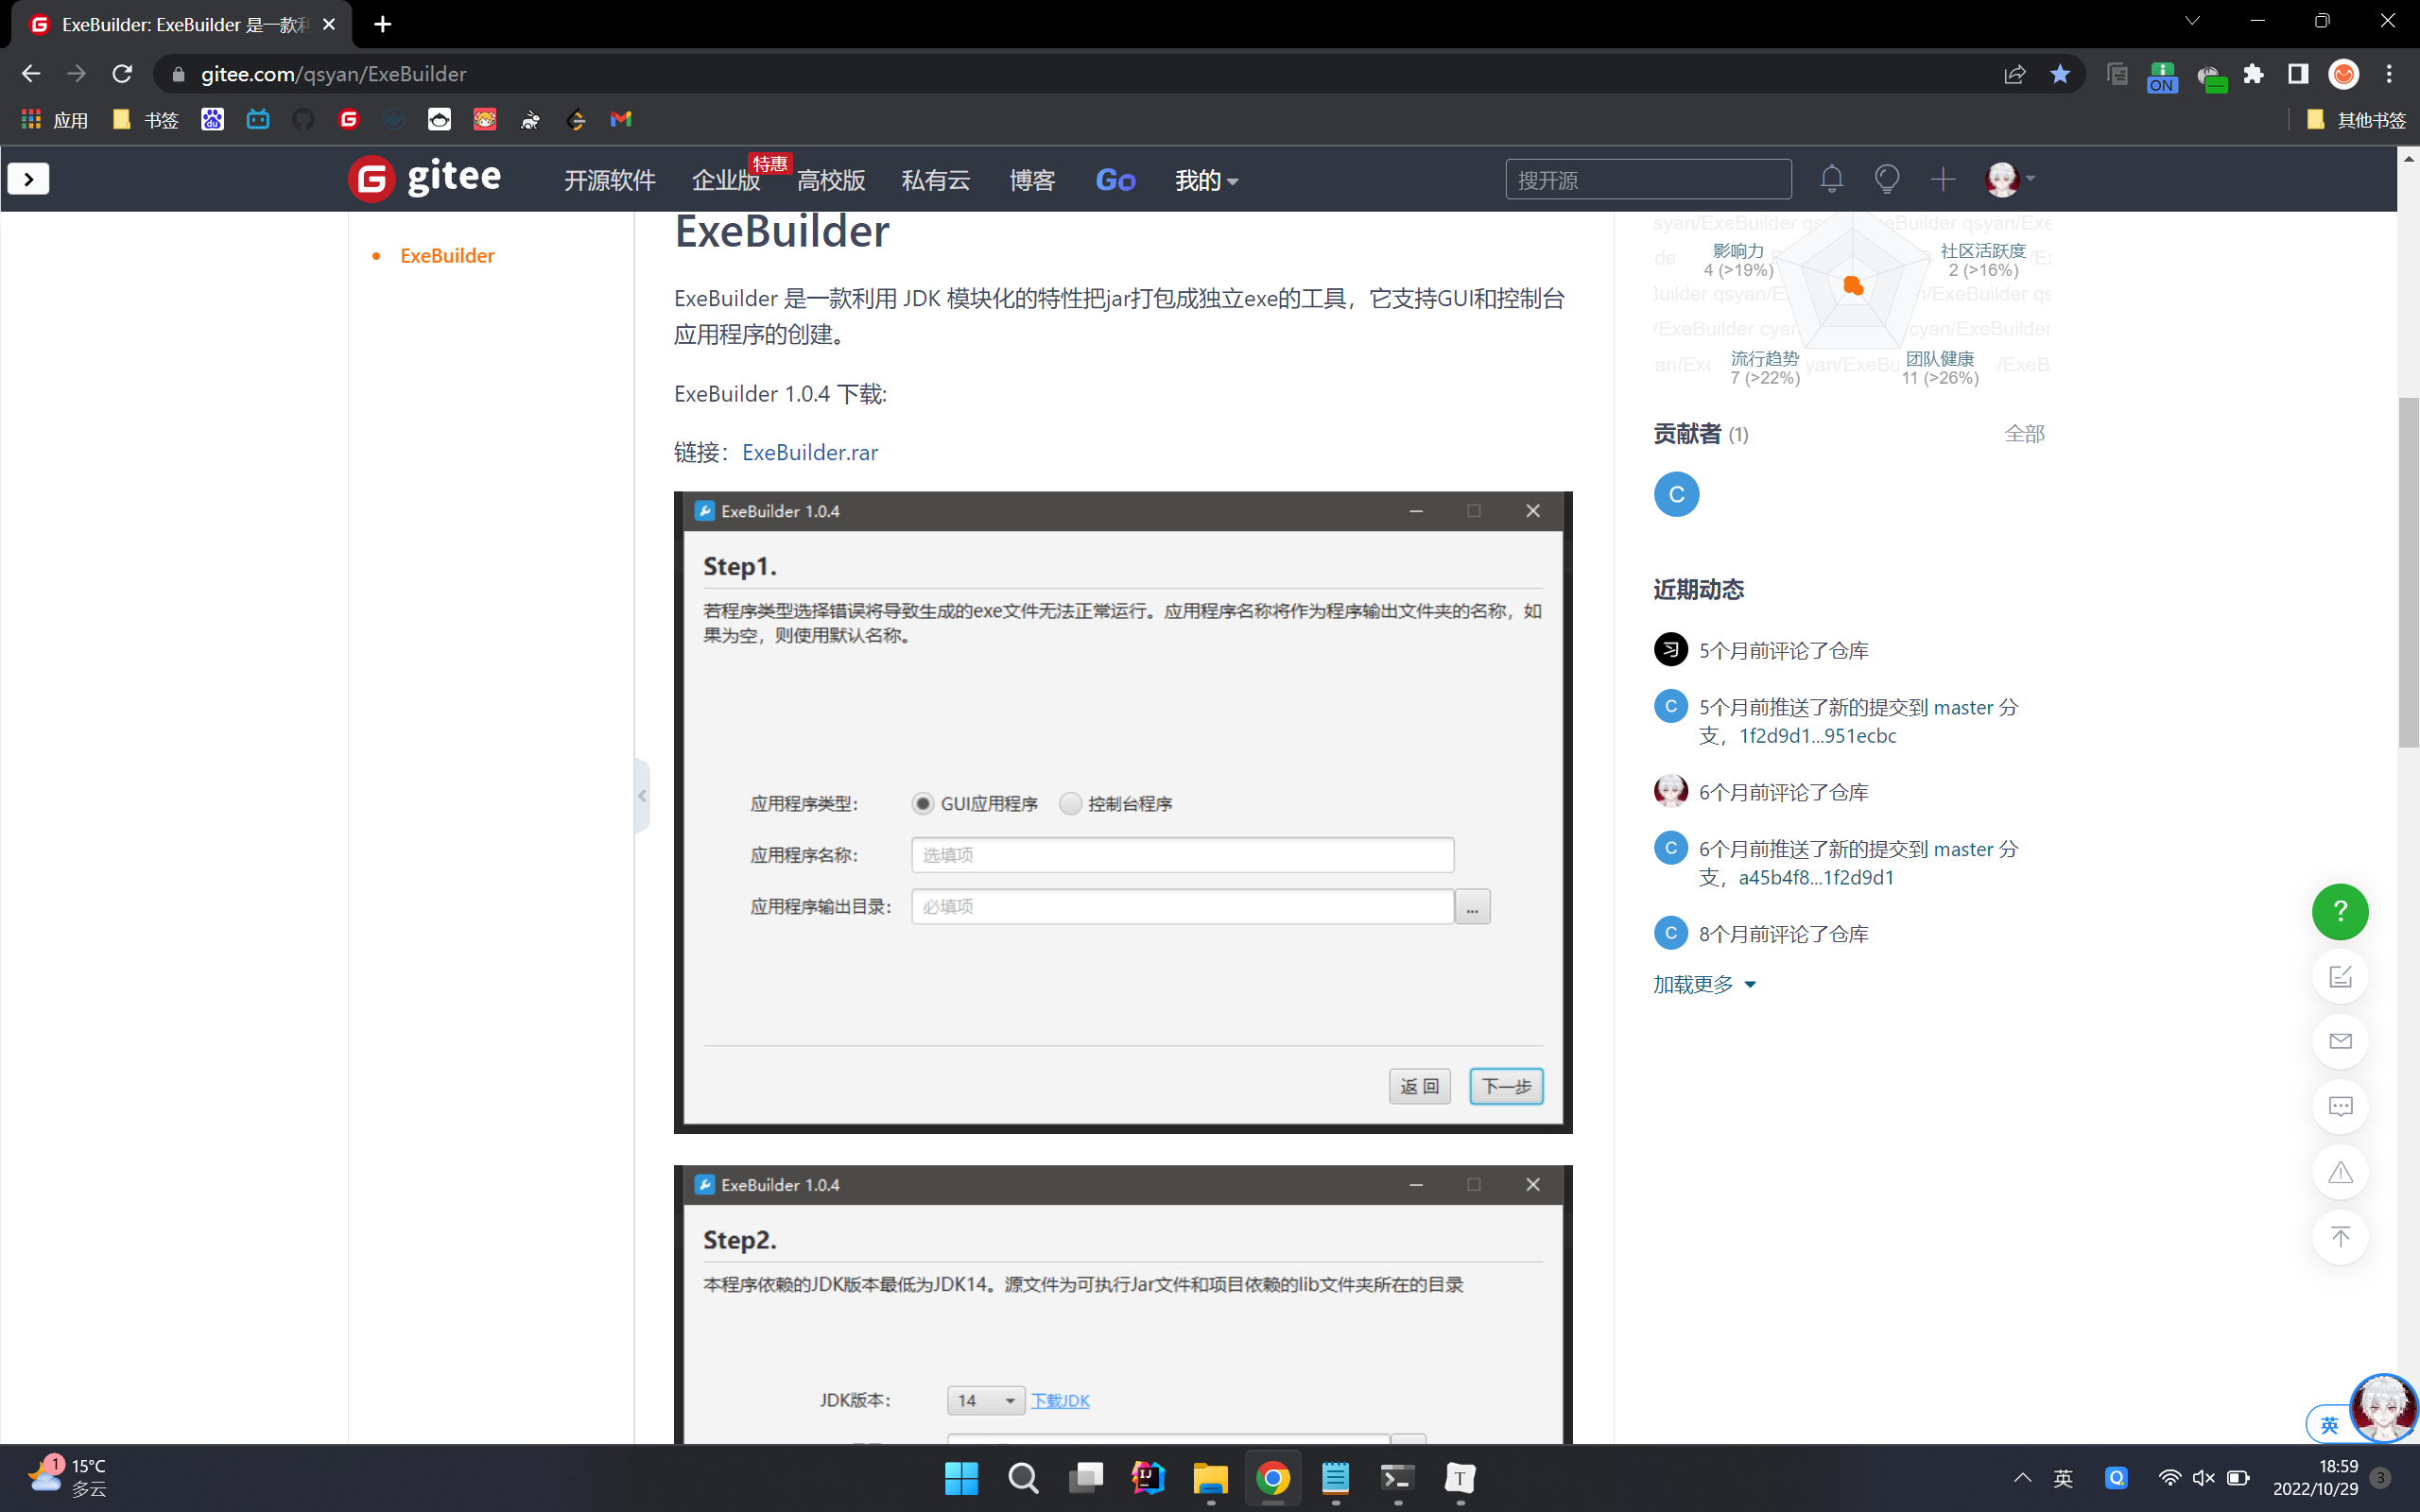Click the plus create icon in header
The height and width of the screenshot is (1512, 2420).
click(1942, 180)
